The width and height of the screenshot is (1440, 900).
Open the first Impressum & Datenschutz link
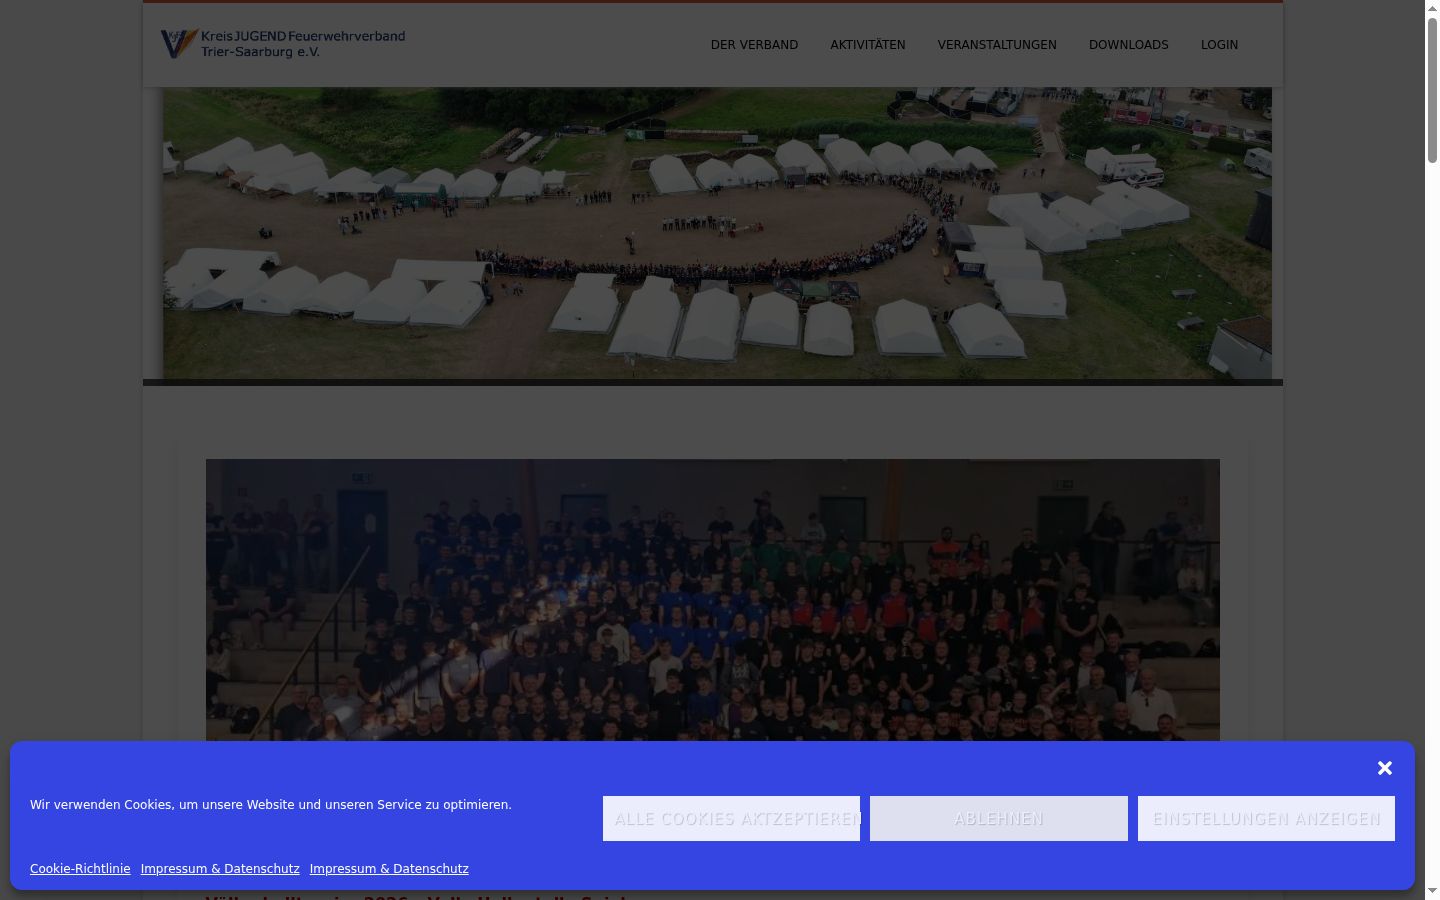point(220,869)
